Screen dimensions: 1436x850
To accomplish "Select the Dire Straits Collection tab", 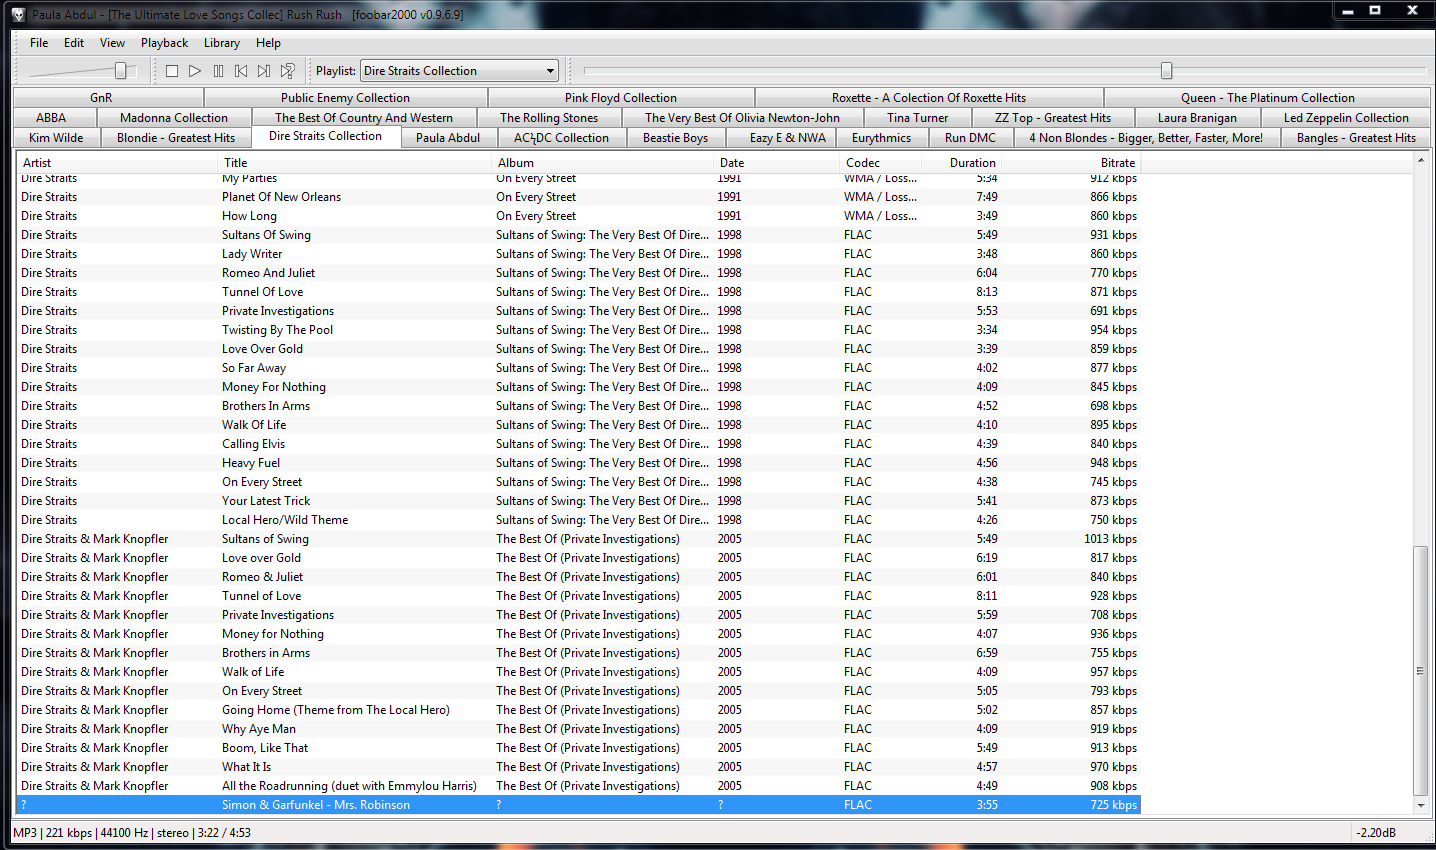I will point(325,136).
